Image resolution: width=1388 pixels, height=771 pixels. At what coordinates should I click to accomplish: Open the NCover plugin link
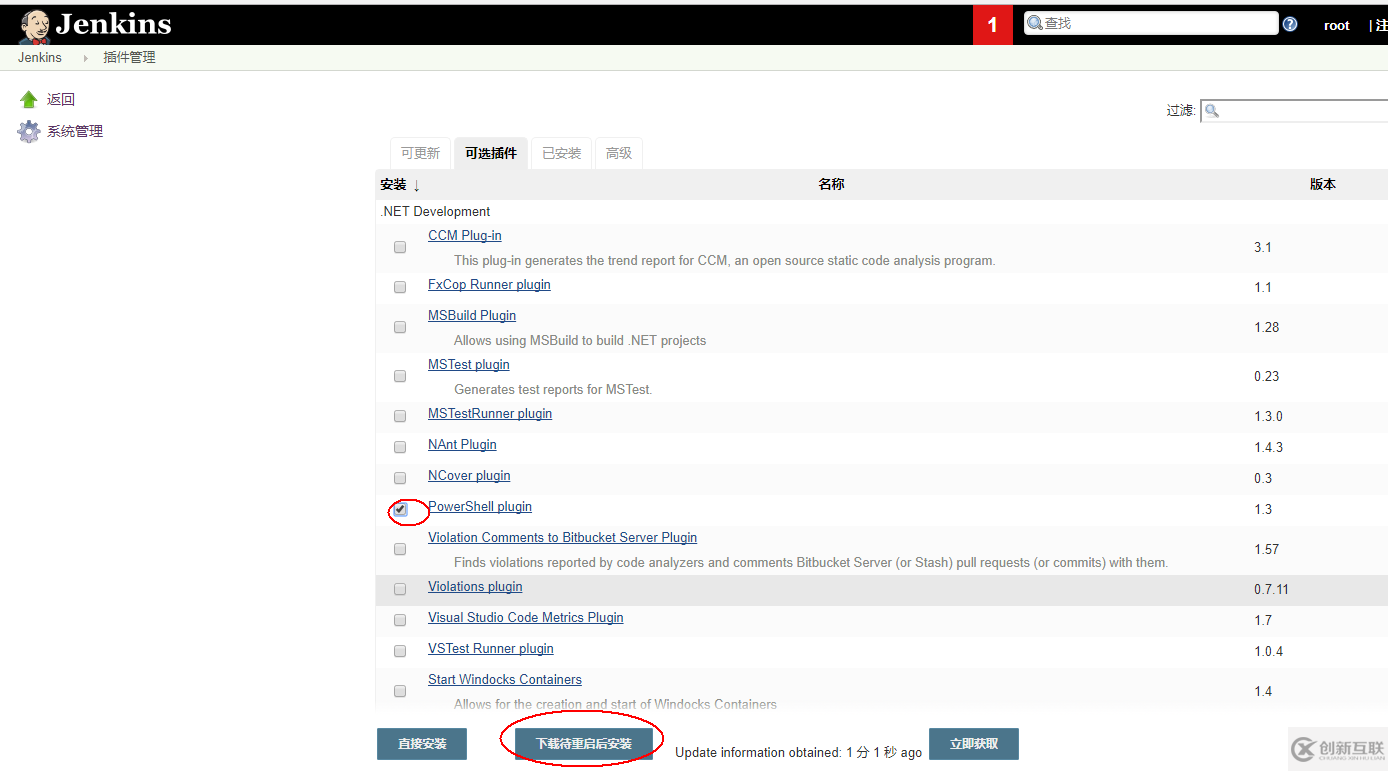(x=469, y=475)
